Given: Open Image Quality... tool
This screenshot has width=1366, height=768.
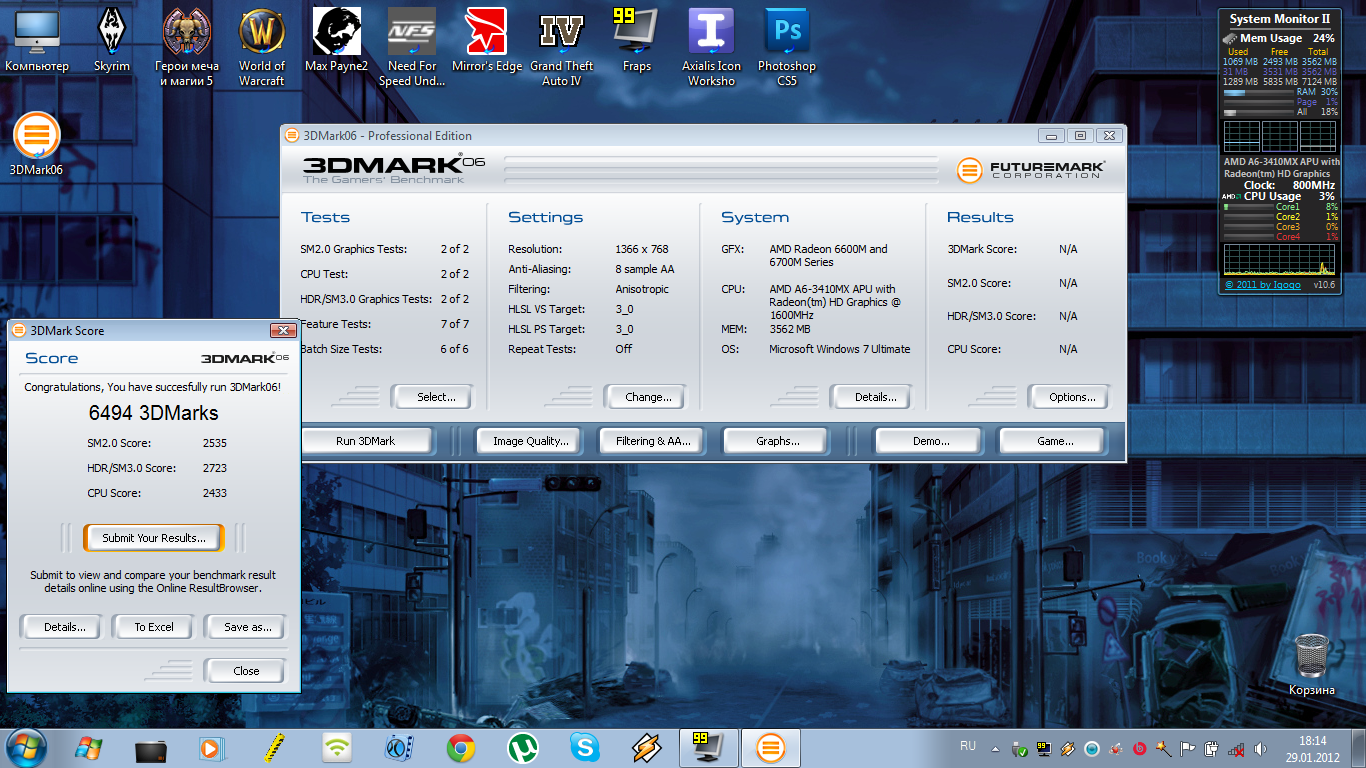Looking at the screenshot, I should pyautogui.click(x=530, y=441).
